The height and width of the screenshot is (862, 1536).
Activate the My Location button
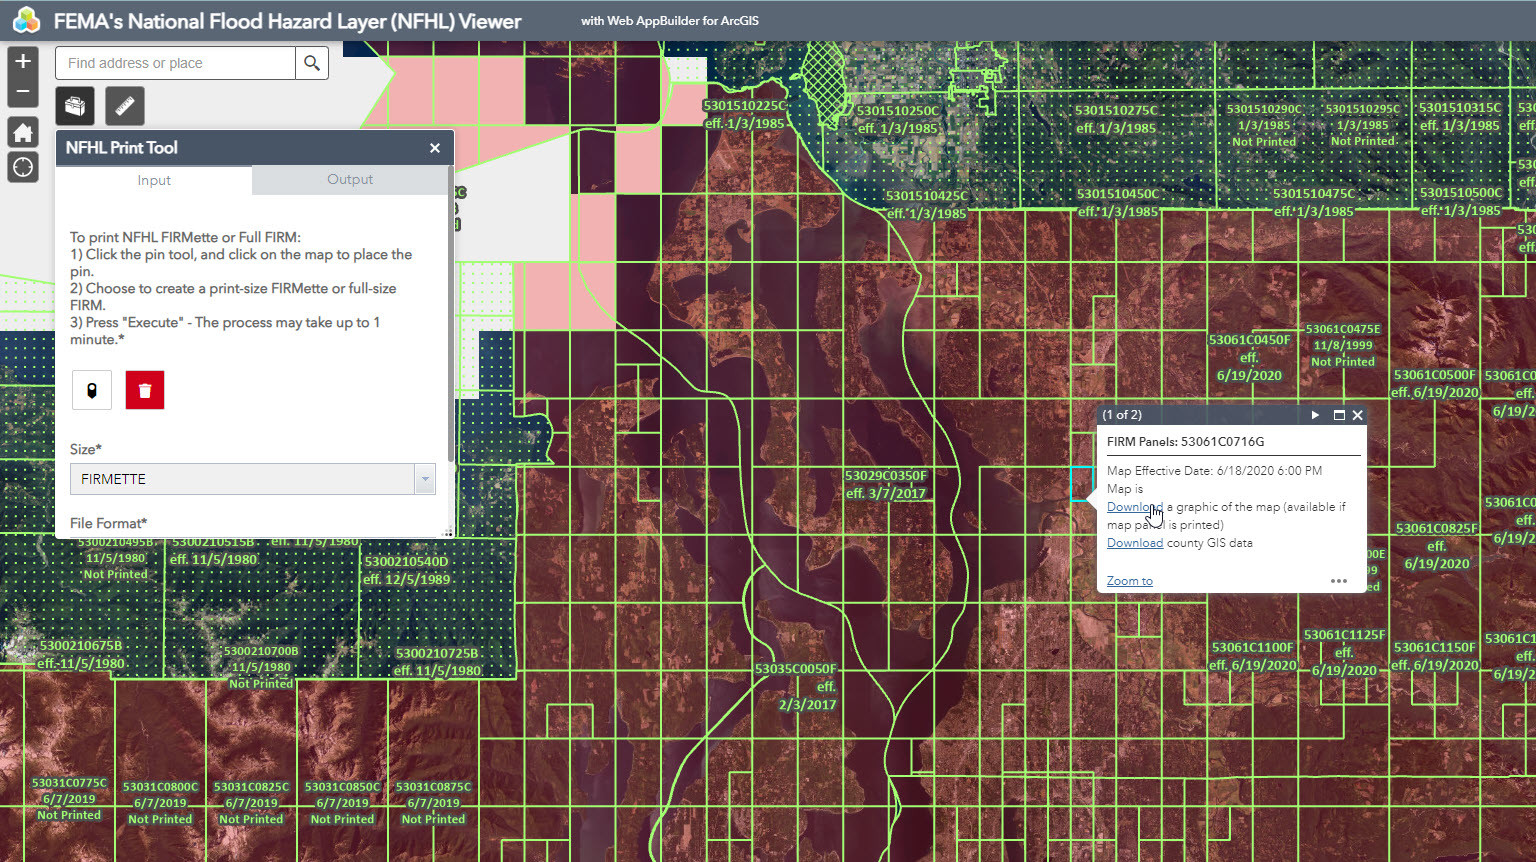pos(23,167)
